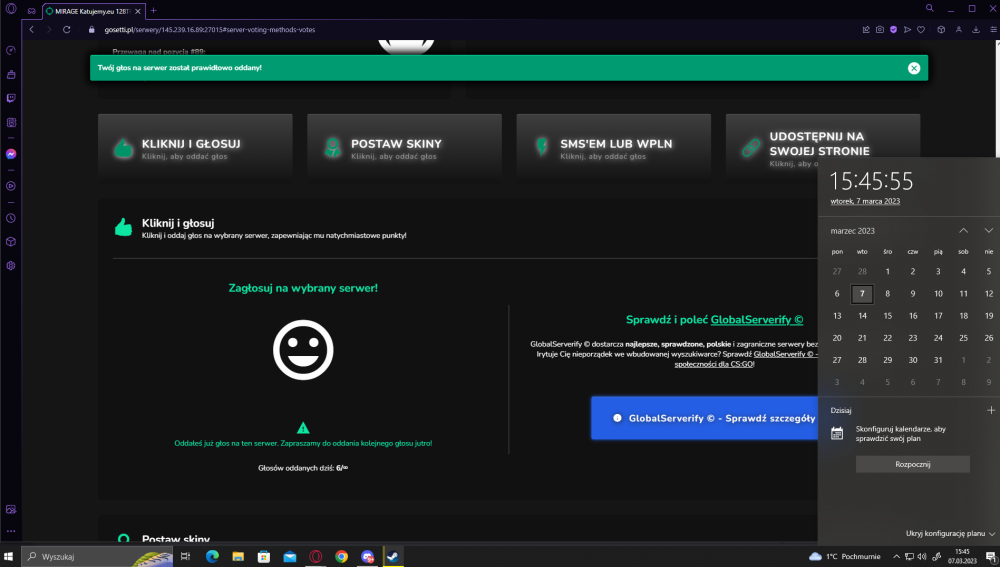This screenshot has width=1000, height=567.
Task: Select day 31 in the calendar
Action: [x=938, y=360]
